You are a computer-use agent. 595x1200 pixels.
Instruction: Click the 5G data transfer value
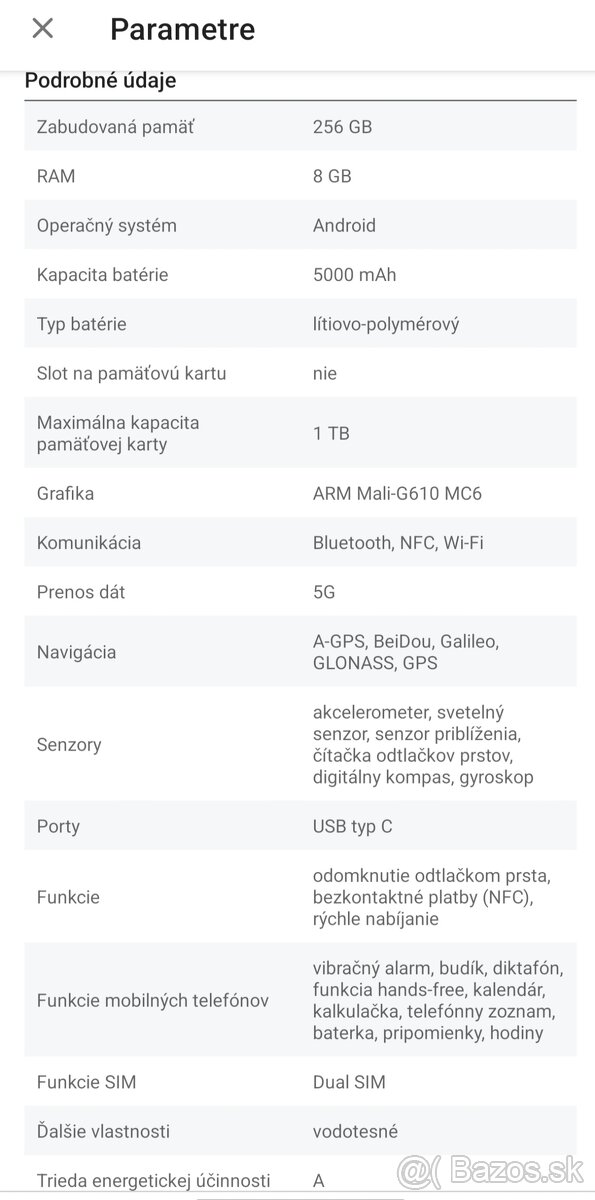coord(324,592)
